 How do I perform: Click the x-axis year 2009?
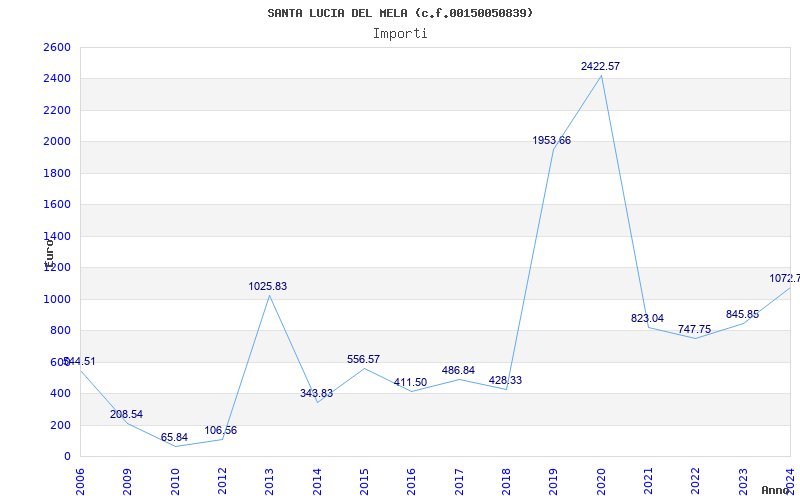pos(128,482)
